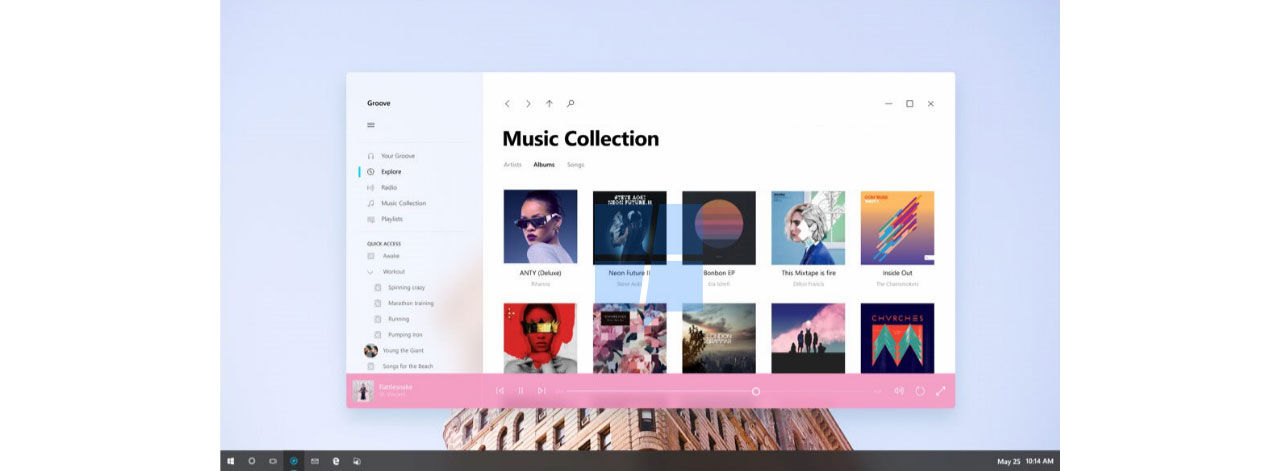1280x471 pixels.
Task: Open the ANTY (Deluxe) album cover
Action: (540, 227)
